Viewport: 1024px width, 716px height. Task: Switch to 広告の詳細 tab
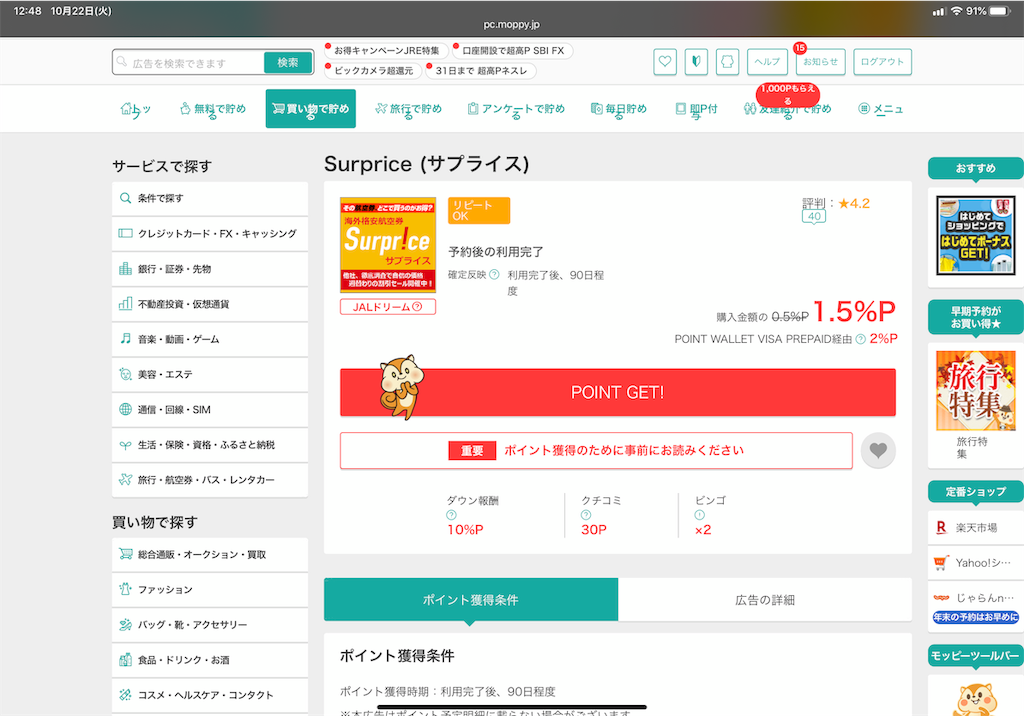coord(765,600)
